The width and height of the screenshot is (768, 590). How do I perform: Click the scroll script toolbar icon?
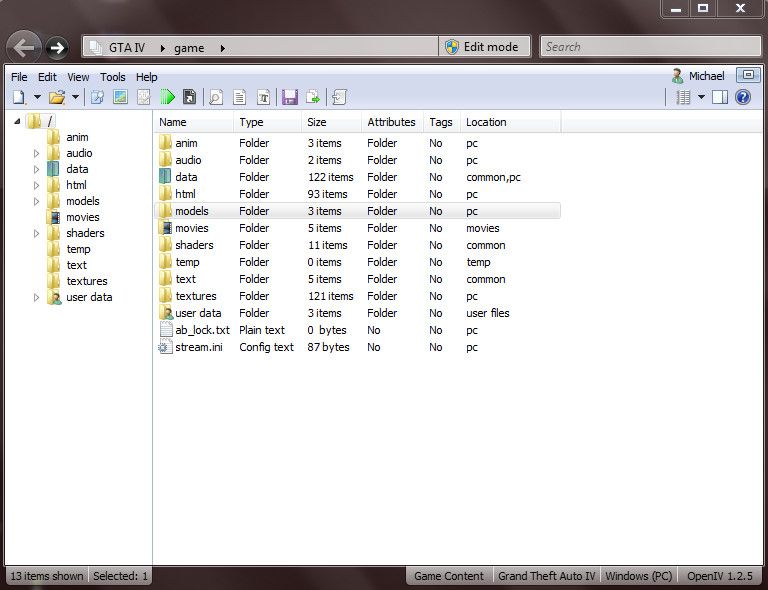(339, 97)
